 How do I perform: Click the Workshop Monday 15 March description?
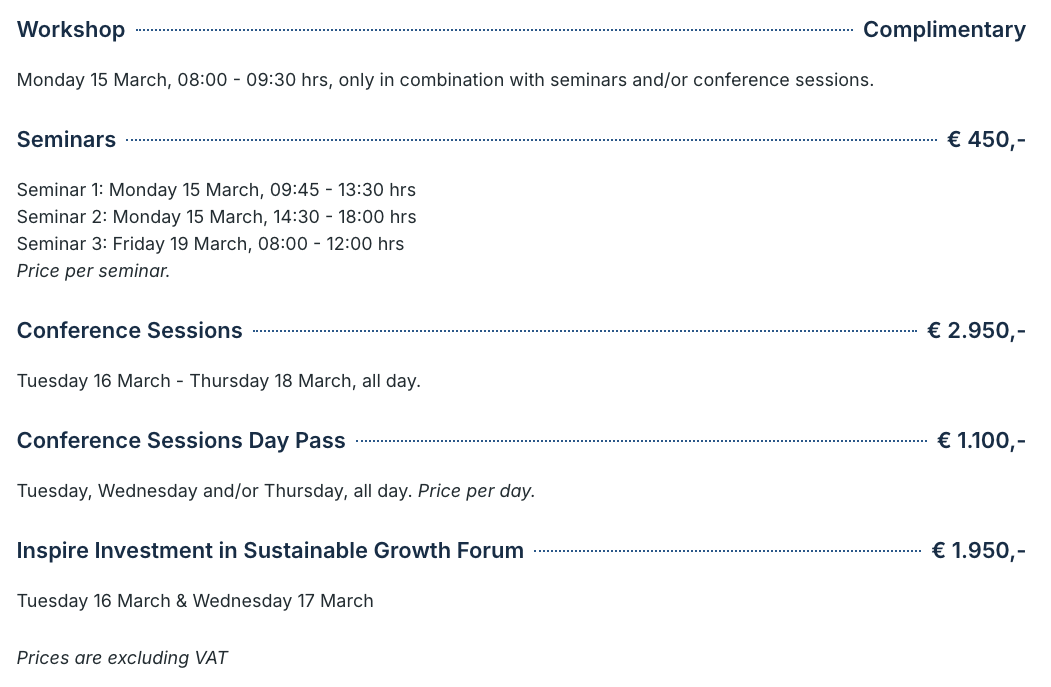click(445, 80)
